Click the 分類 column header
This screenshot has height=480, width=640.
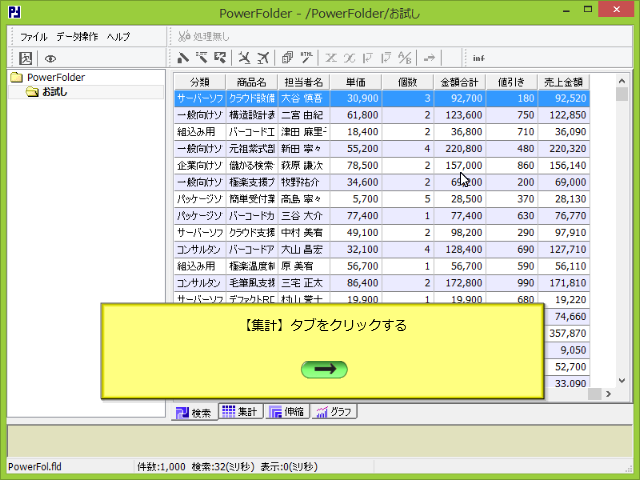[x=200, y=82]
